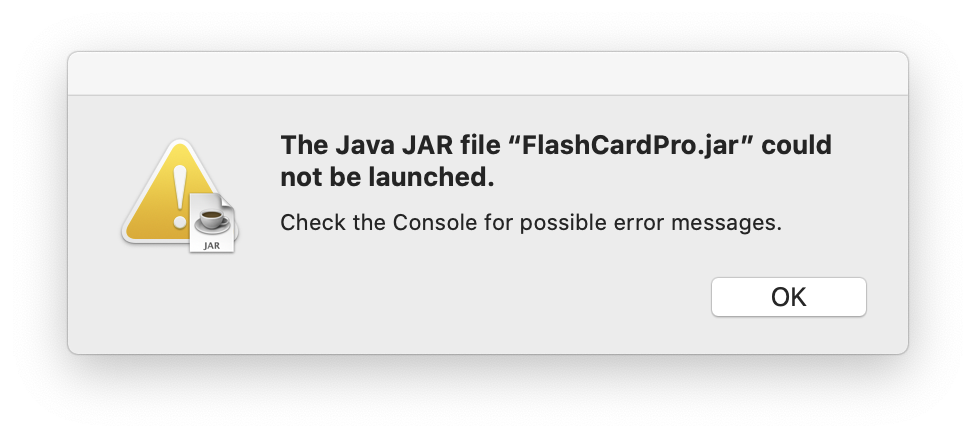976x438 pixels.
Task: Click the dot of the exclamation mark
Action: [x=180, y=221]
